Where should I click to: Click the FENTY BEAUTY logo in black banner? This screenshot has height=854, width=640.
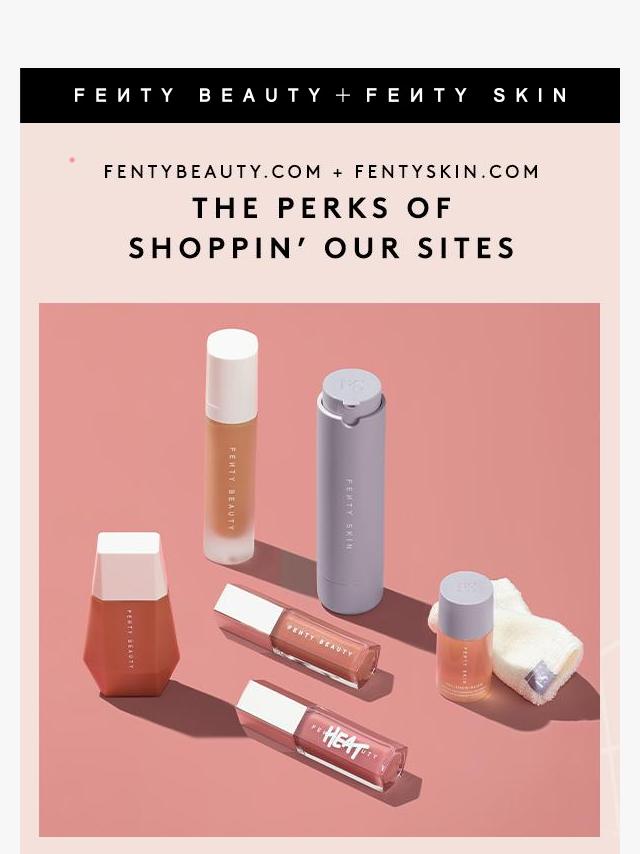[x=198, y=95]
